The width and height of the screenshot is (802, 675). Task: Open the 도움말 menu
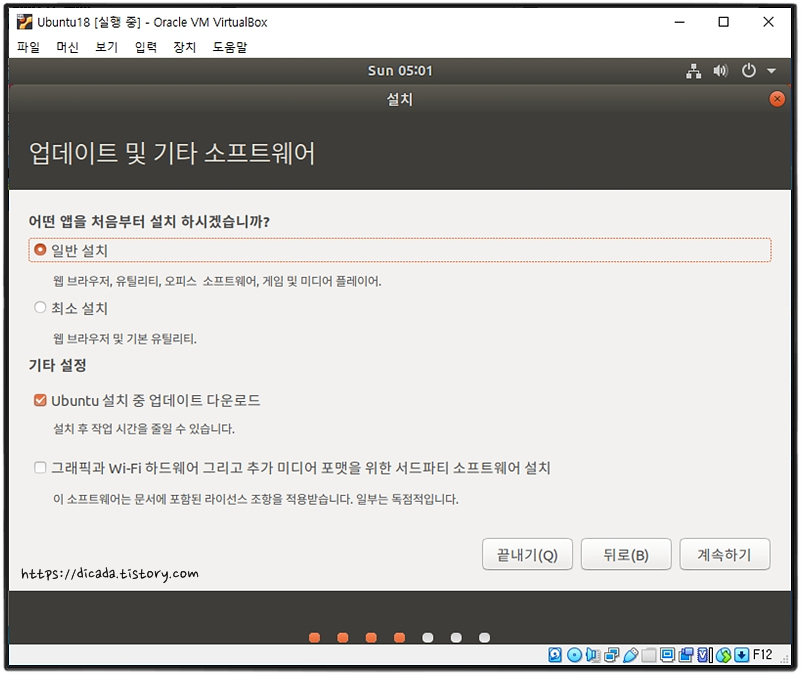click(230, 47)
